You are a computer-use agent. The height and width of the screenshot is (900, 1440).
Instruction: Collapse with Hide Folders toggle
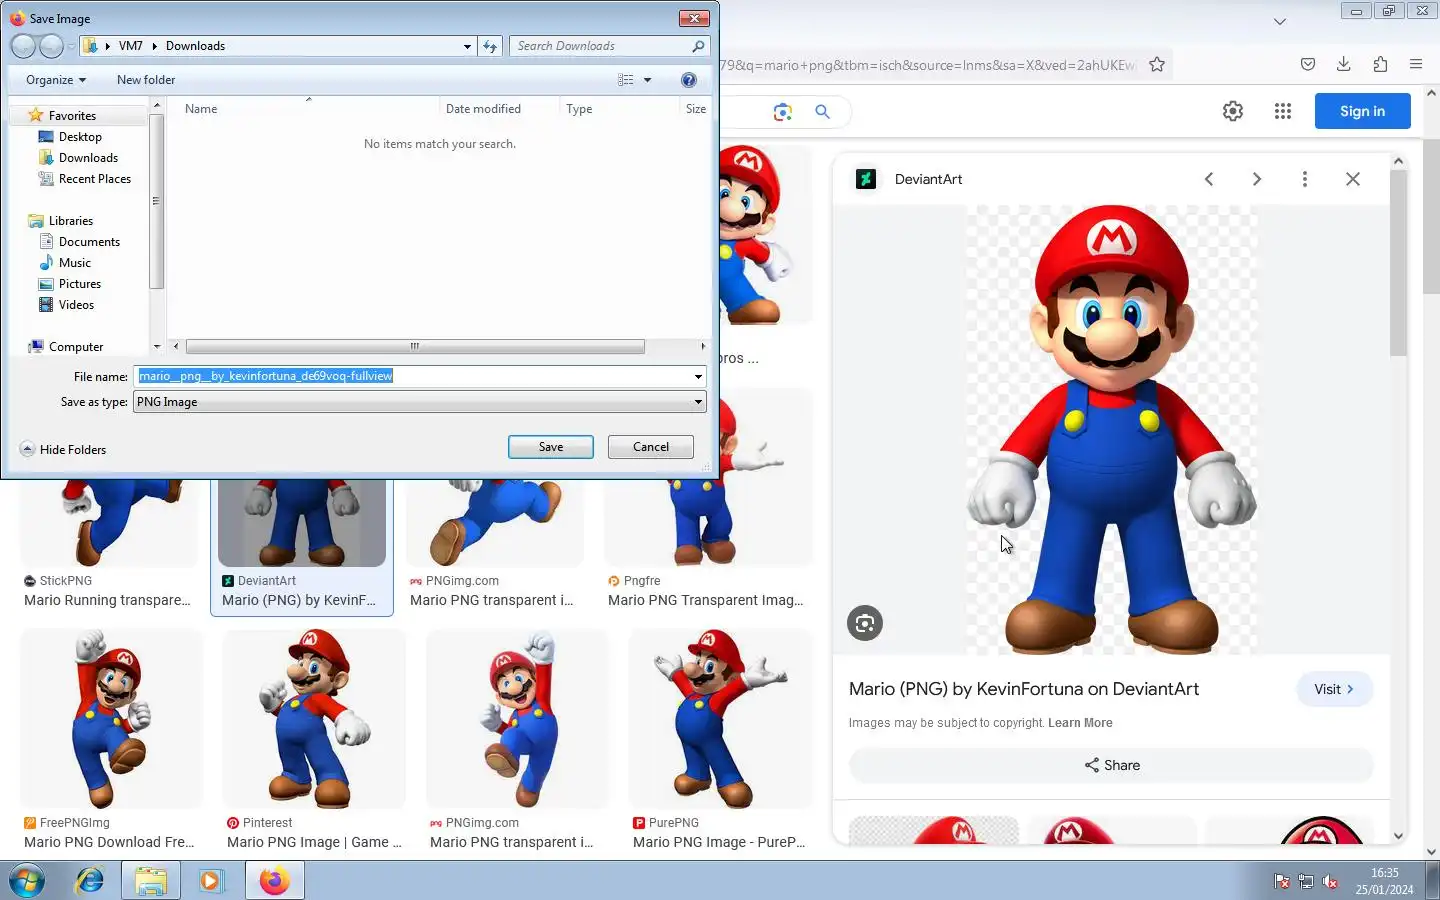pyautogui.click(x=63, y=450)
